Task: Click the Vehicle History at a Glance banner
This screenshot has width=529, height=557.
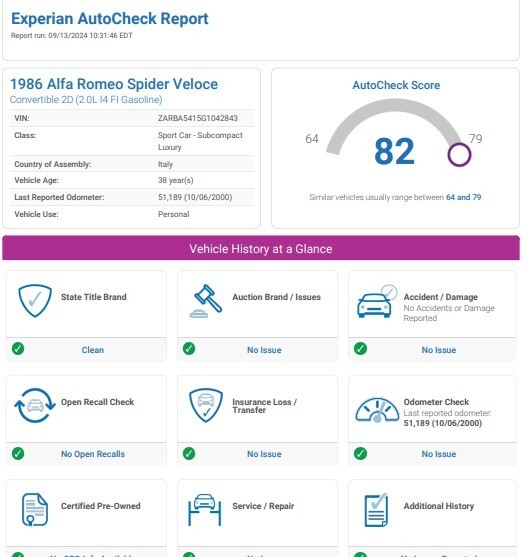Action: [x=261, y=248]
